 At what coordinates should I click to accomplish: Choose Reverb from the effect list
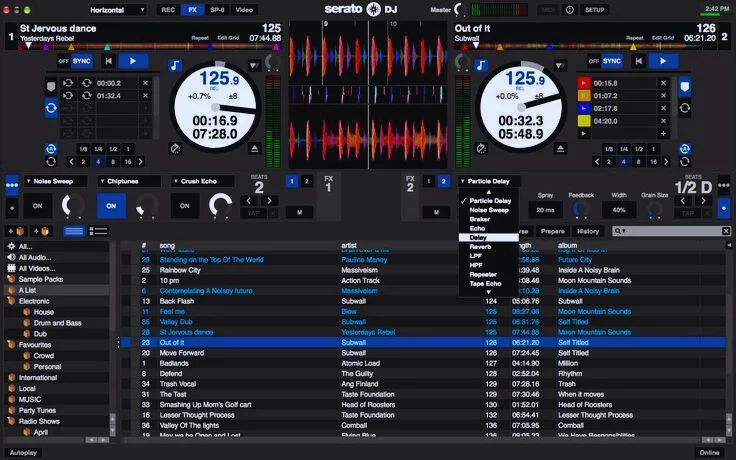click(x=488, y=247)
